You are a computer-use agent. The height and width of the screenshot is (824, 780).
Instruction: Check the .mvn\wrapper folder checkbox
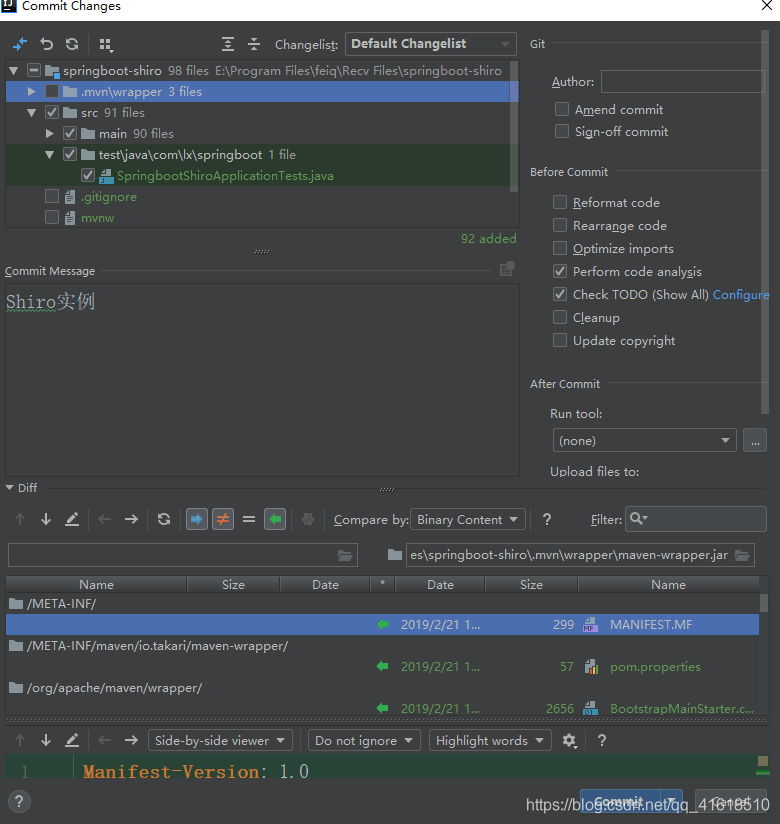click(x=52, y=91)
